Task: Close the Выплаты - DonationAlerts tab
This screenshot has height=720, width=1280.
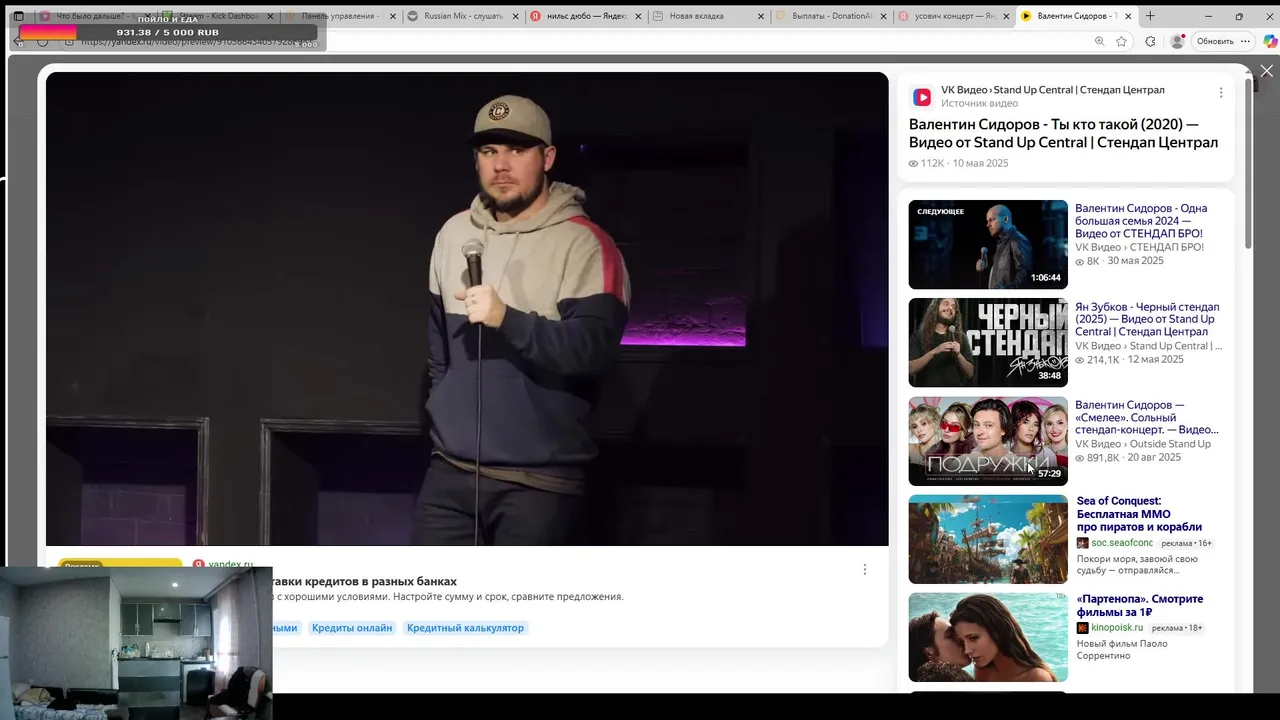Action: click(x=884, y=16)
